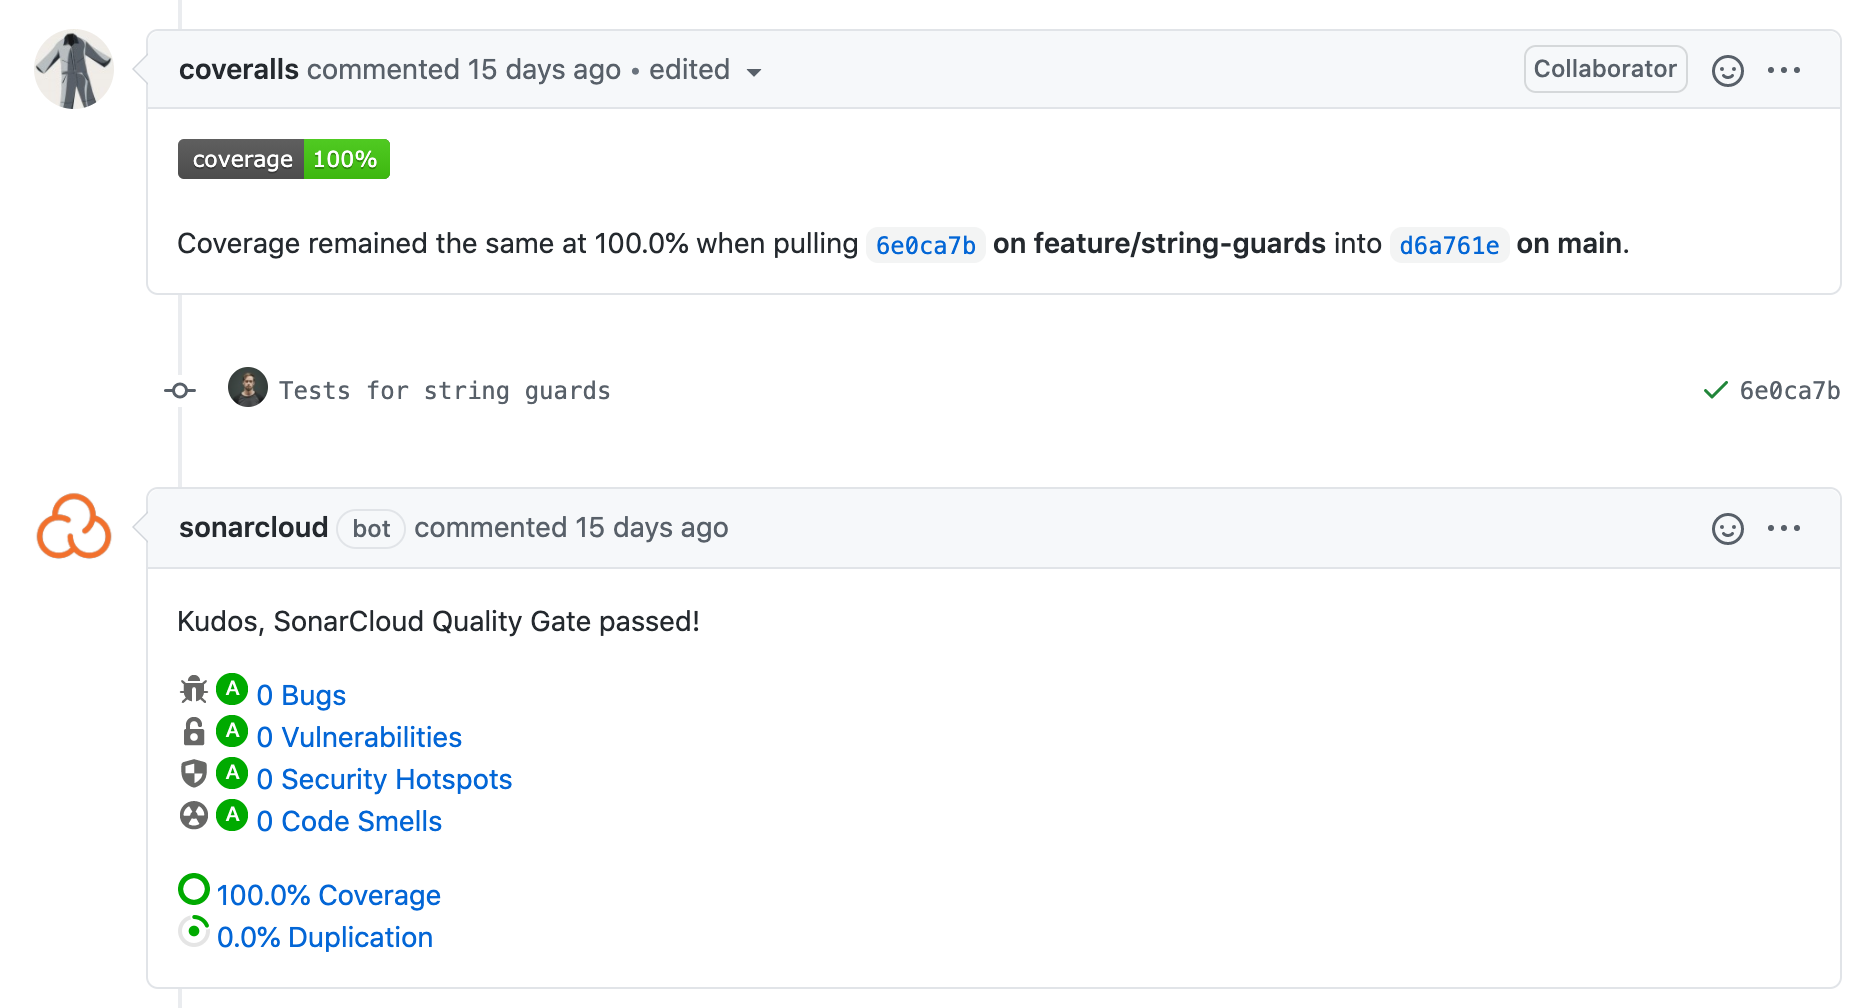View the 0 Security Hotspots report
The height and width of the screenshot is (1008, 1866).
click(x=384, y=779)
